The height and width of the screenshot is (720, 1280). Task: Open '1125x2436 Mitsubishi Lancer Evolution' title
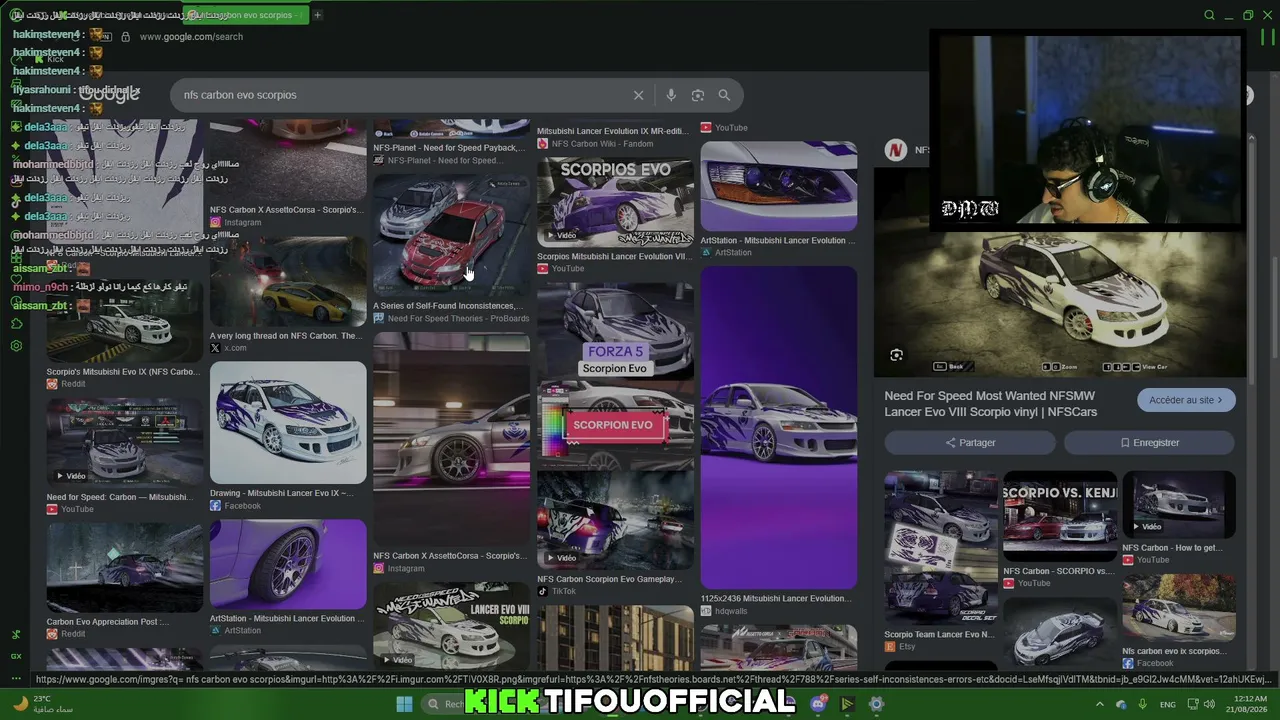(x=777, y=599)
